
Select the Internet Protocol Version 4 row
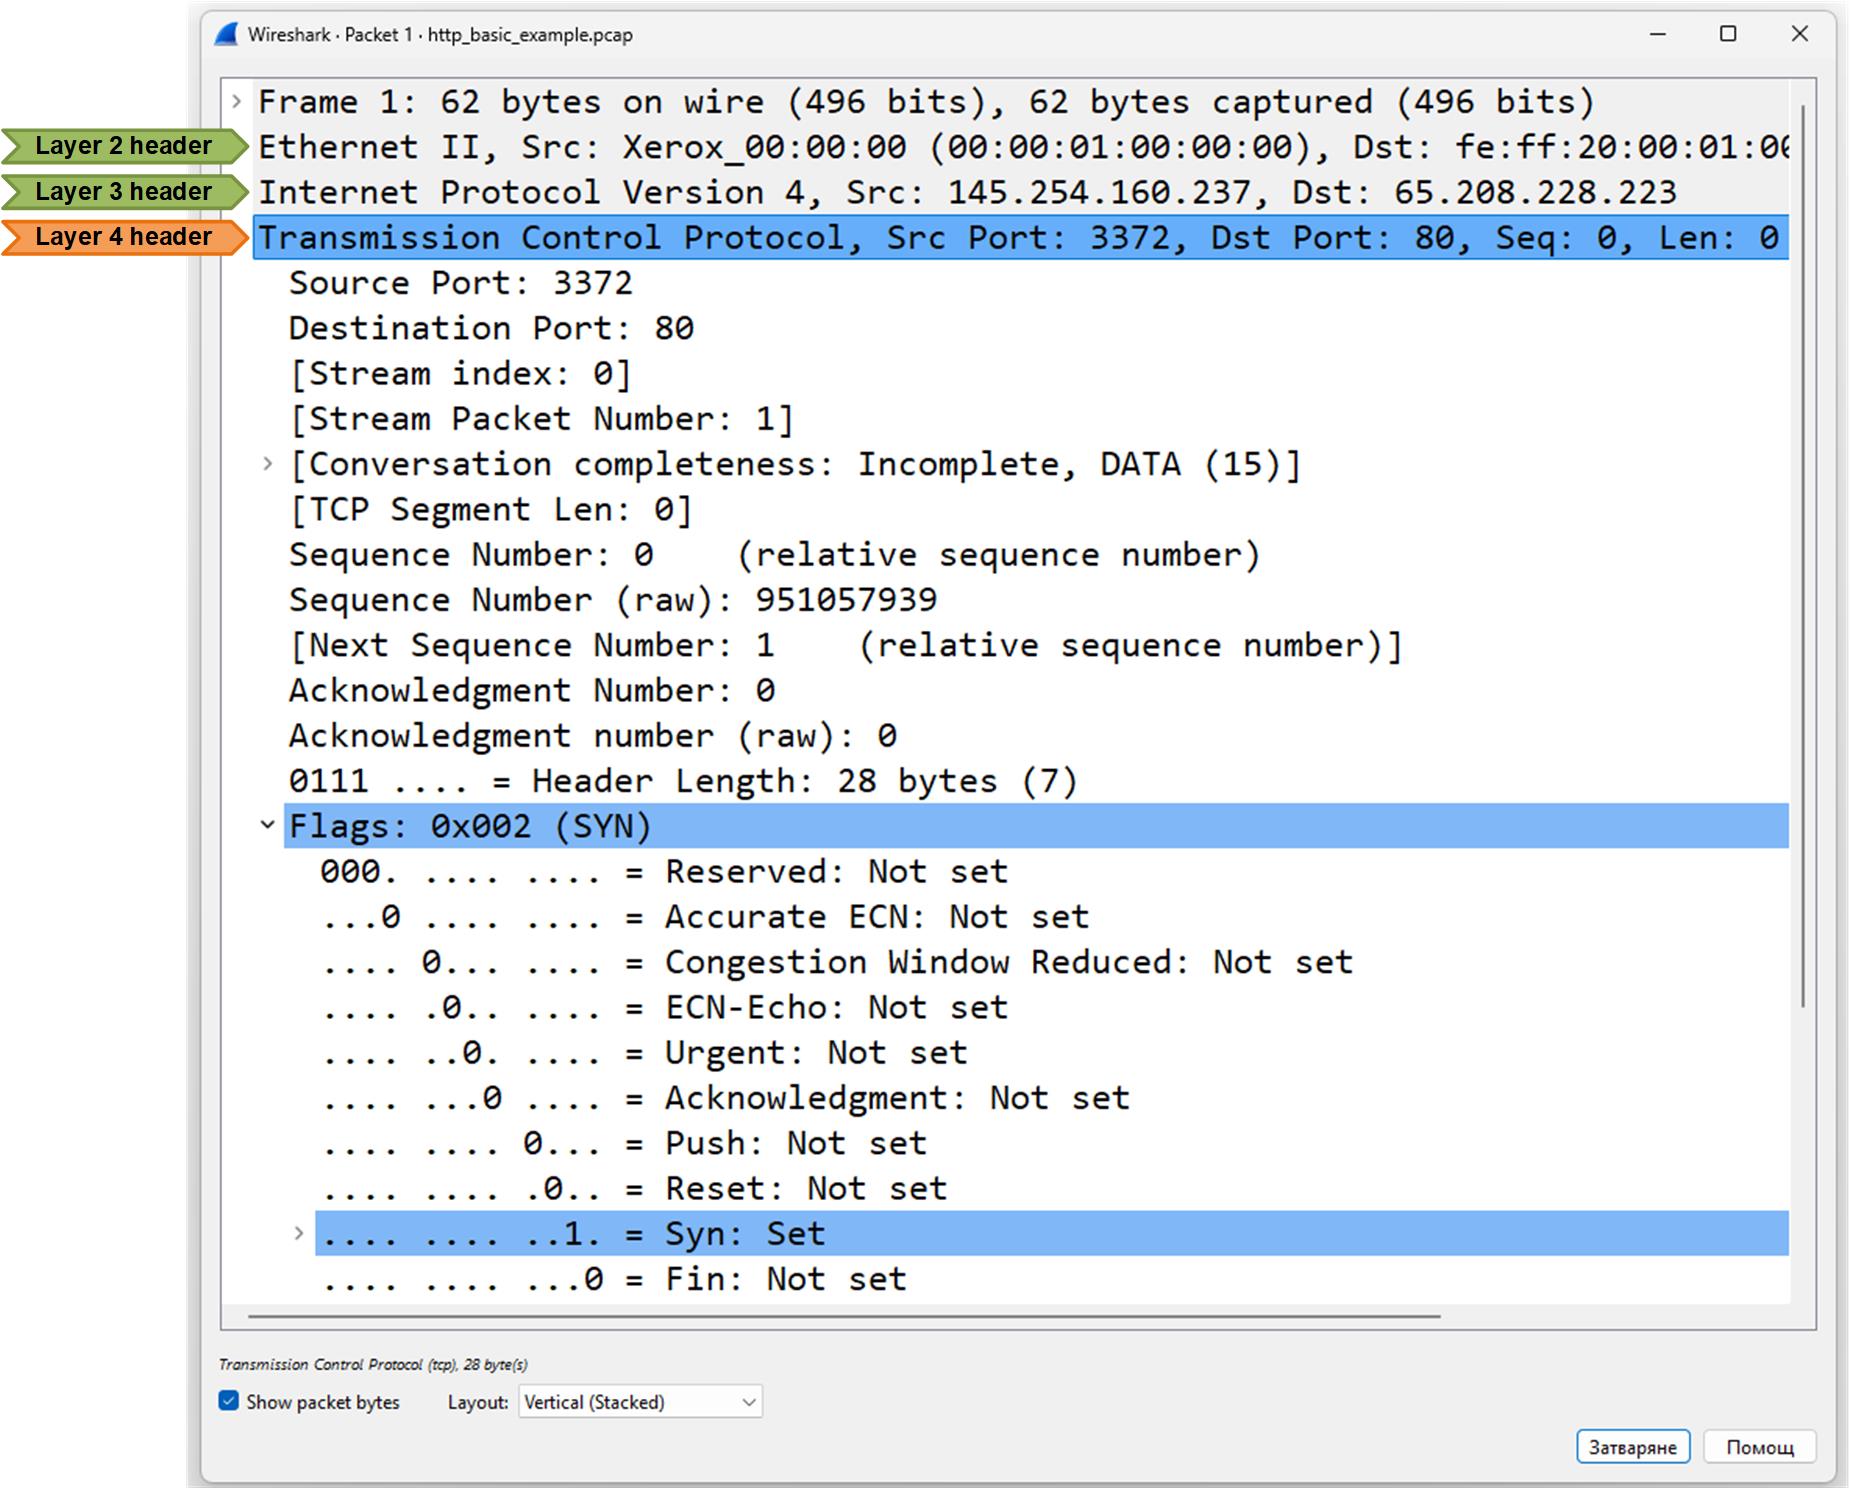click(x=966, y=192)
